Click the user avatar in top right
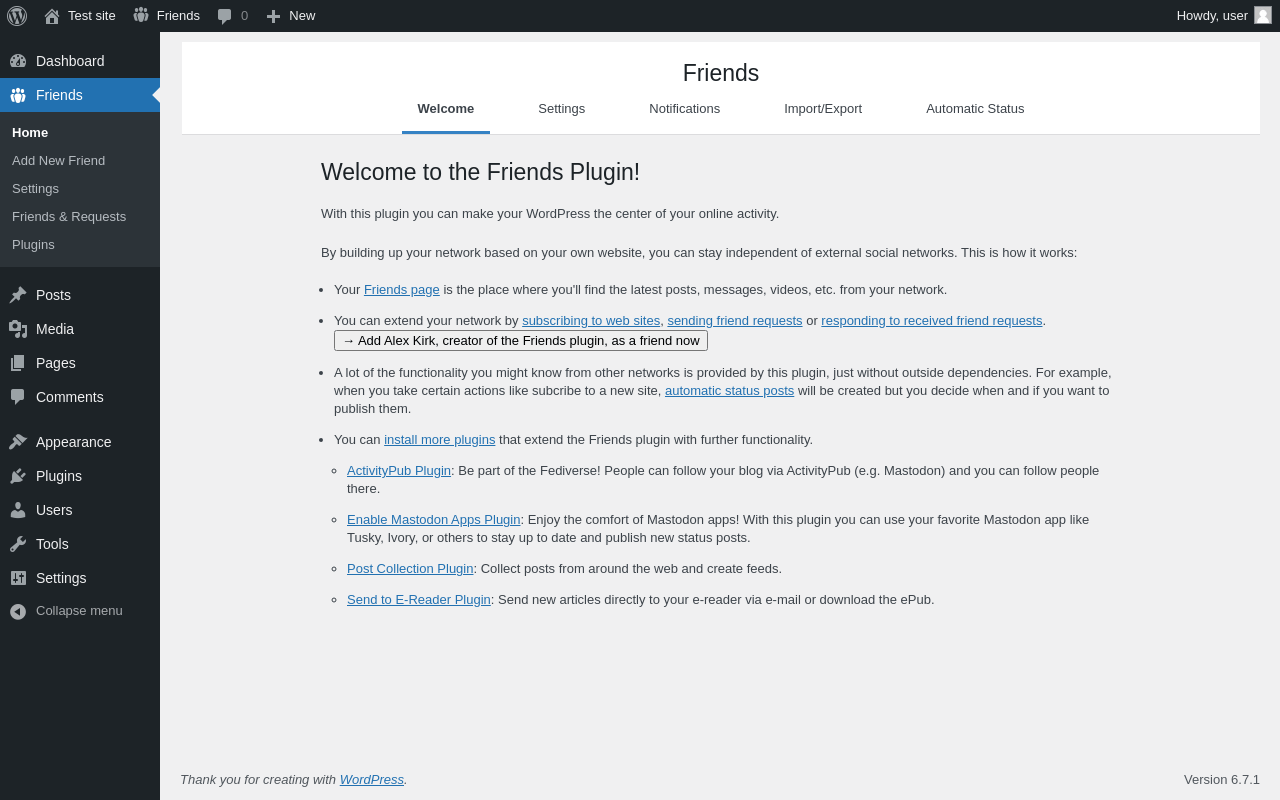This screenshot has height=800, width=1280. pyautogui.click(x=1263, y=15)
